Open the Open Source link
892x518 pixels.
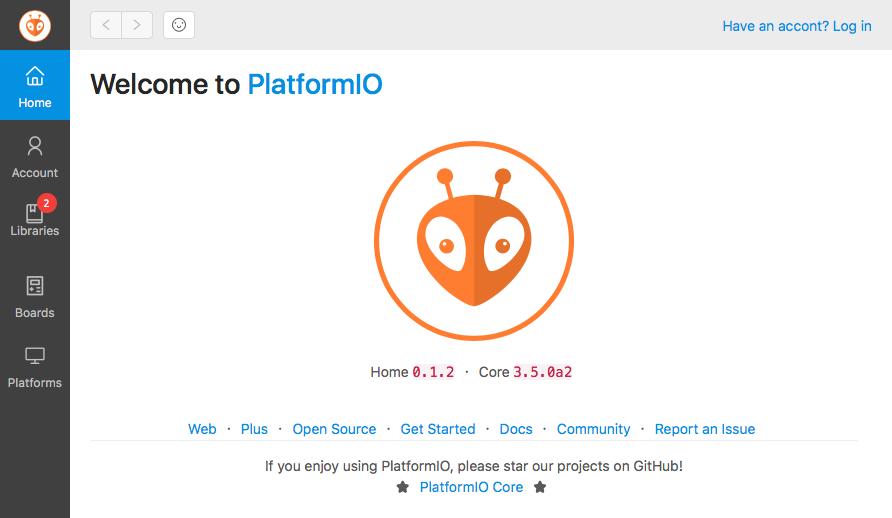pos(334,429)
